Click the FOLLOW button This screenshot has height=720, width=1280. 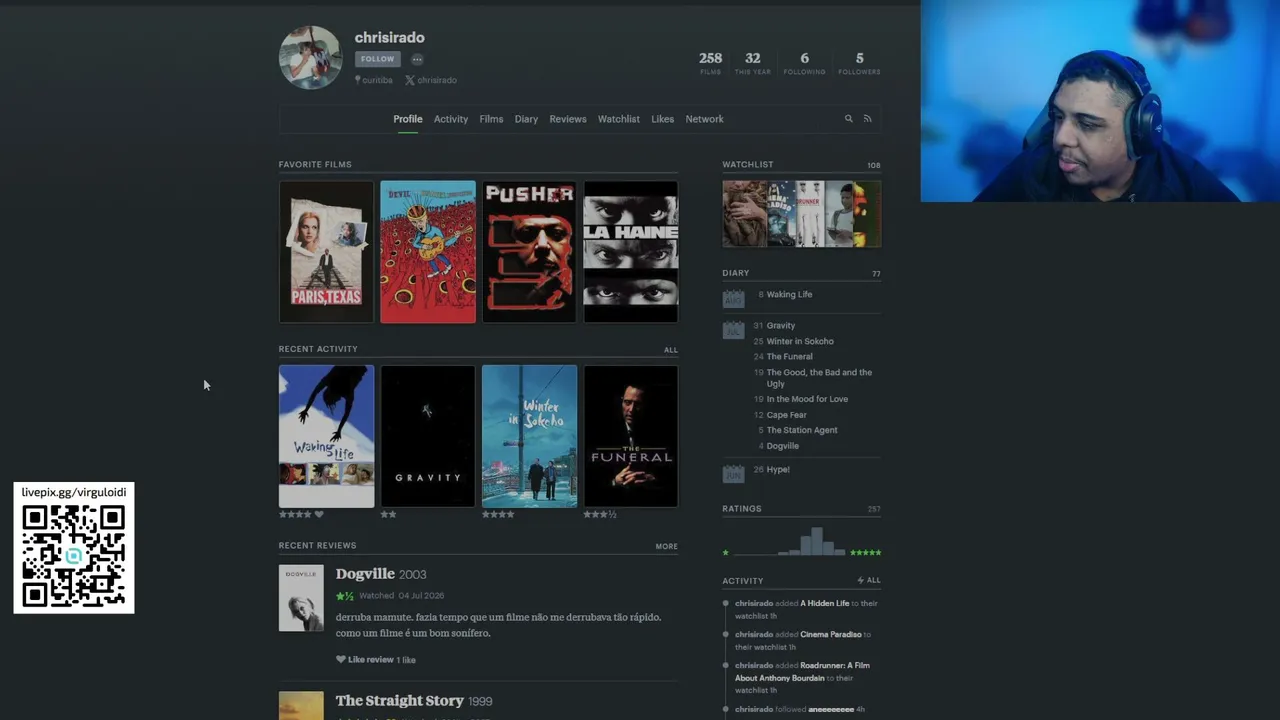[378, 59]
